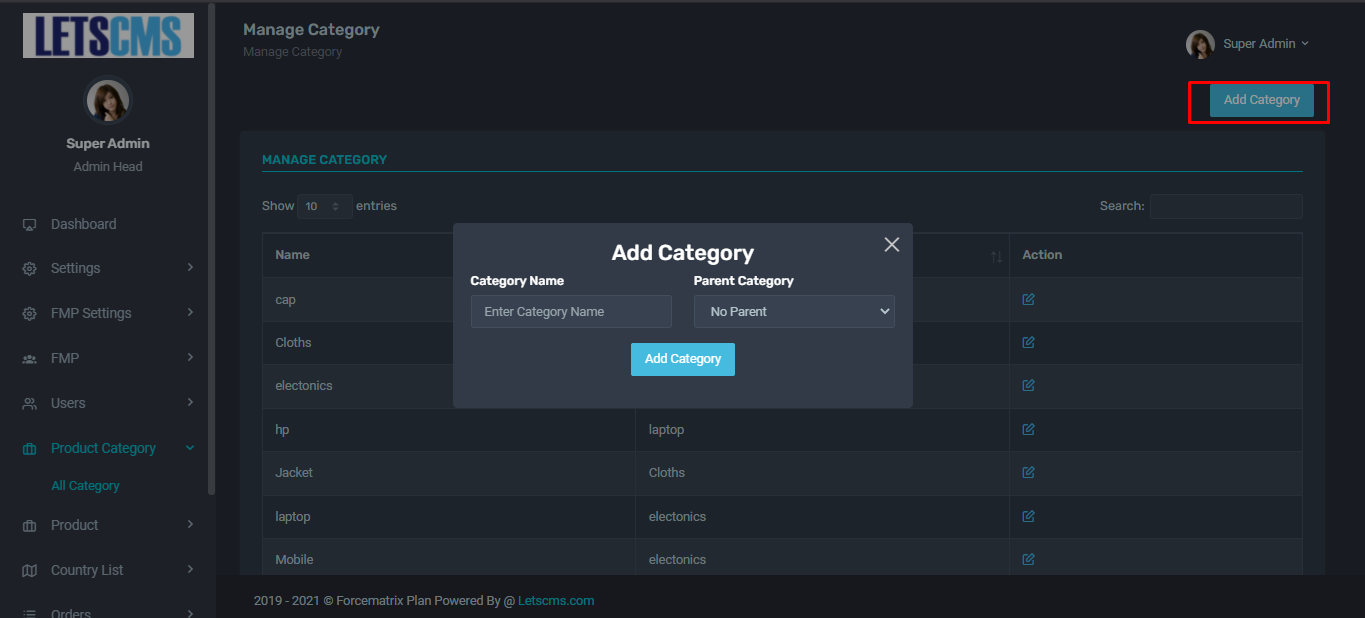The height and width of the screenshot is (618, 1365).
Task: Click the Users icon in sidebar
Action: click(30, 404)
